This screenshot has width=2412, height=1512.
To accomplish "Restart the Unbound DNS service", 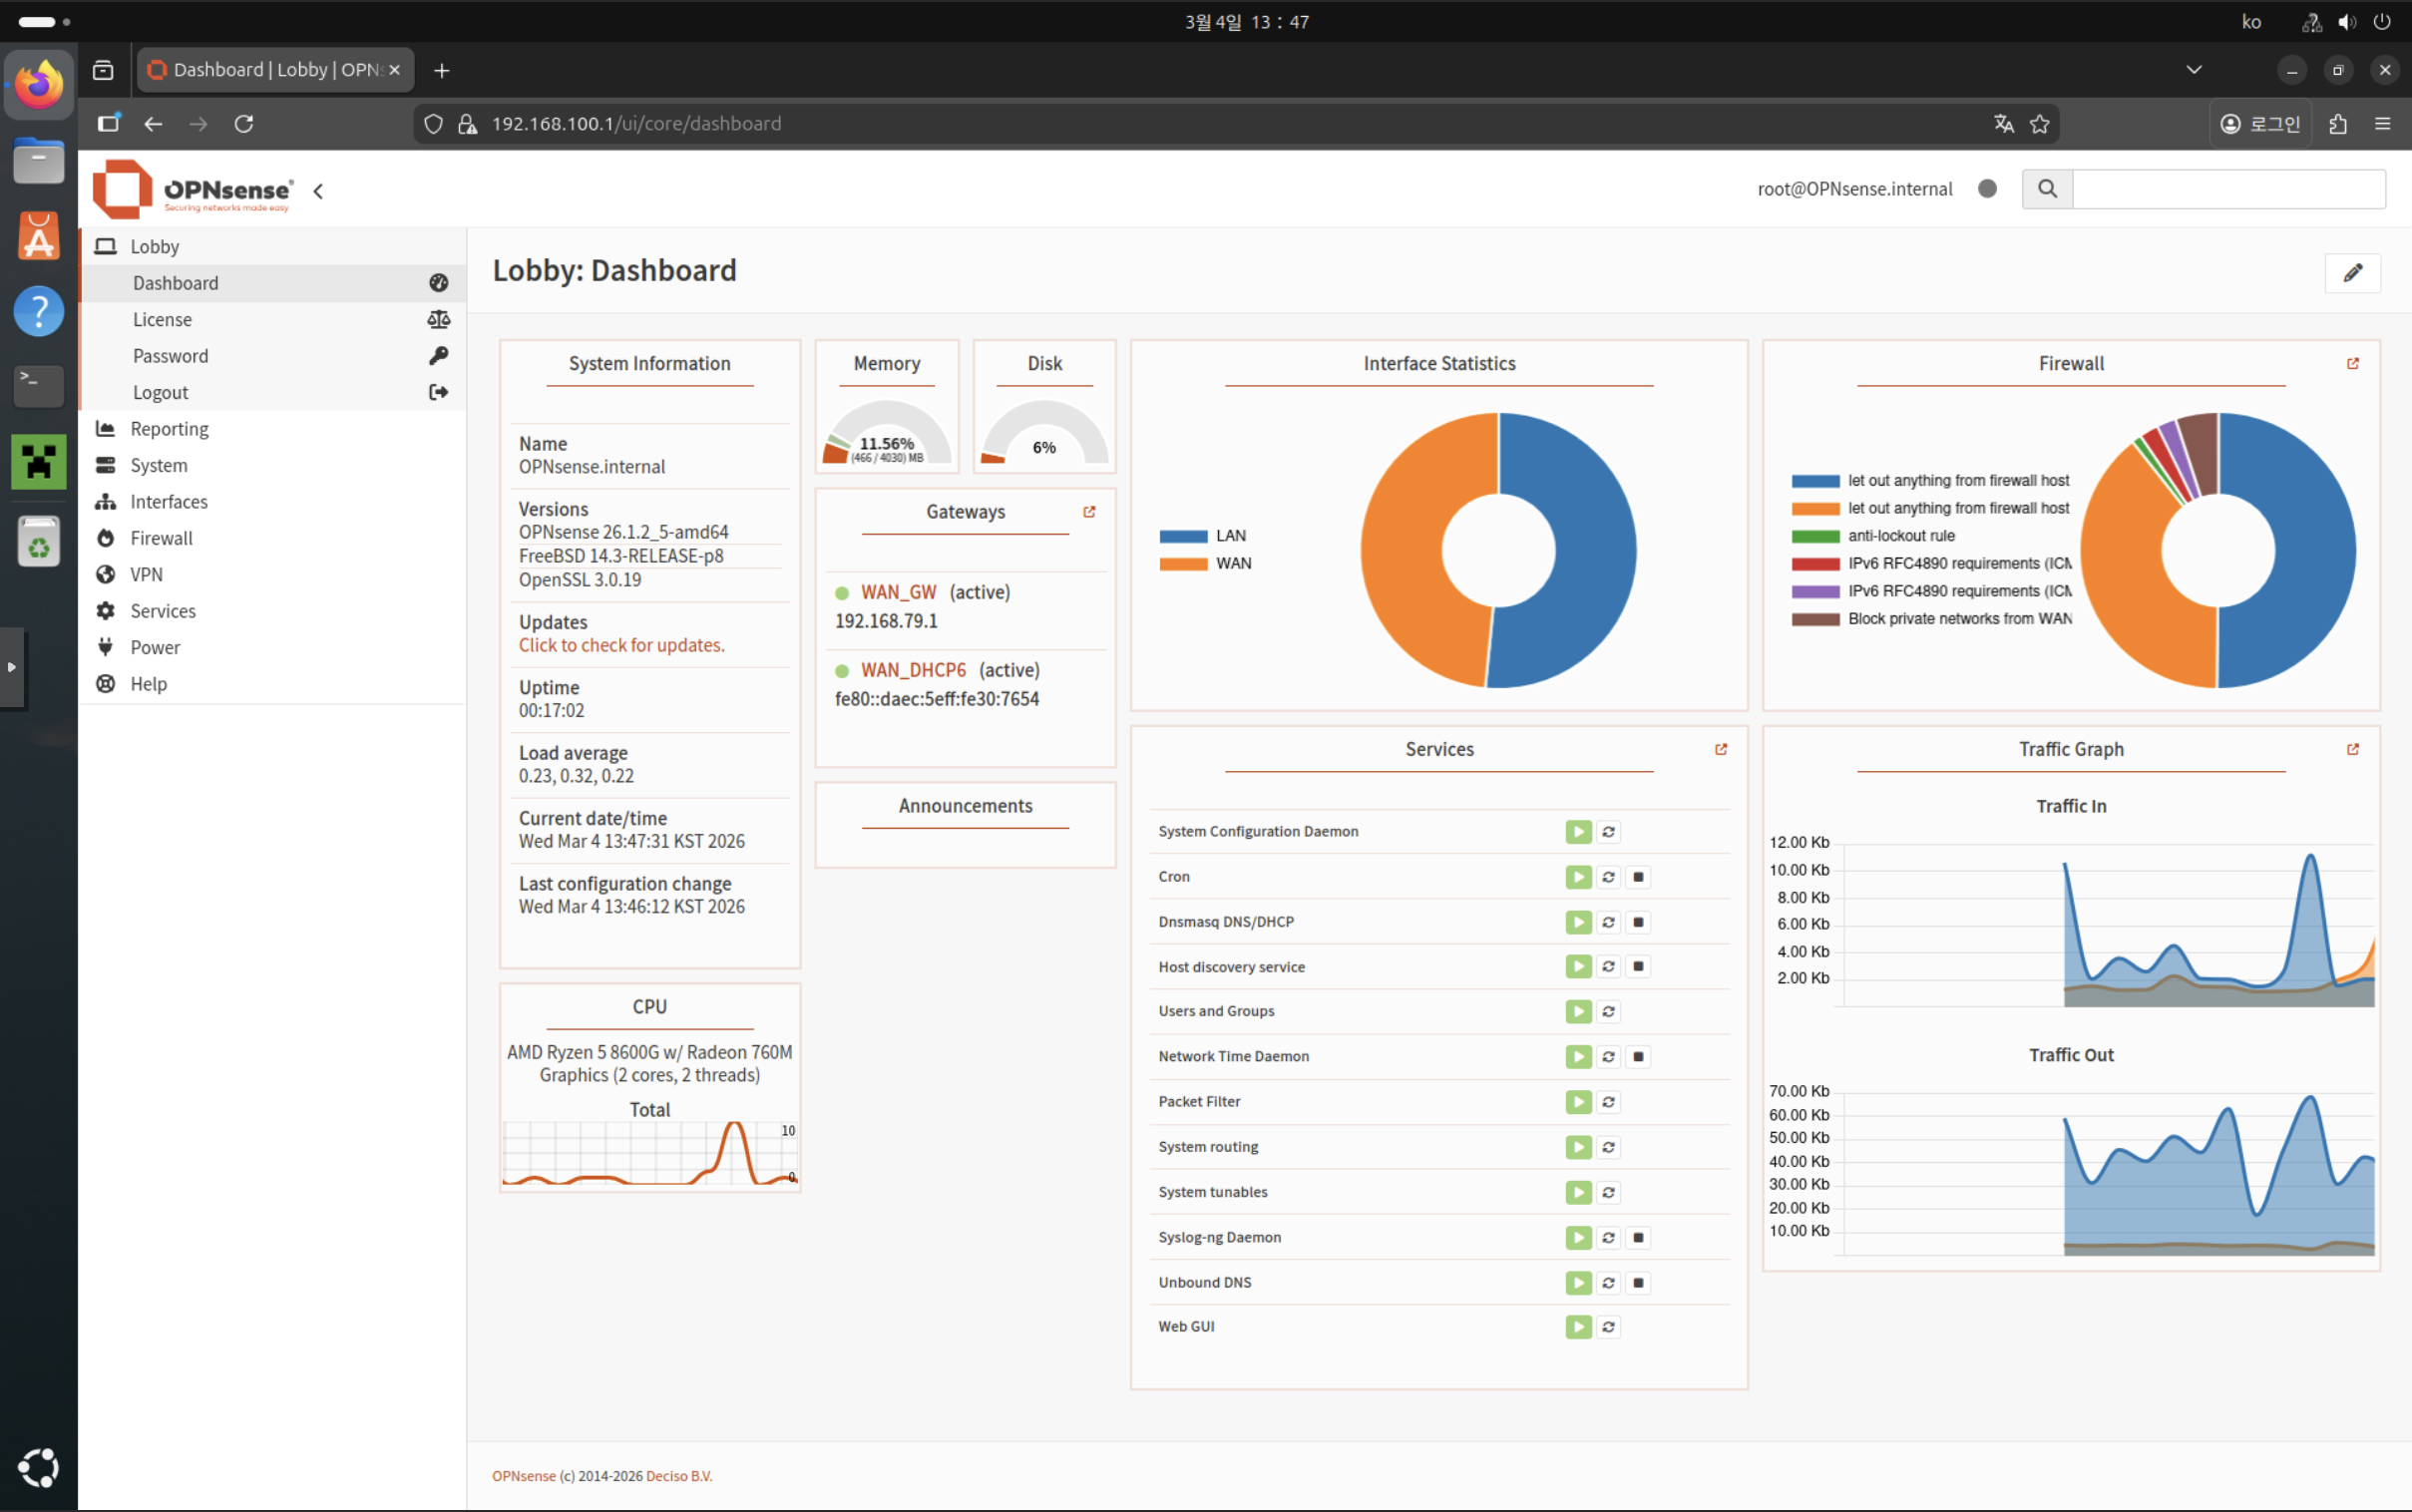I will [1608, 1282].
